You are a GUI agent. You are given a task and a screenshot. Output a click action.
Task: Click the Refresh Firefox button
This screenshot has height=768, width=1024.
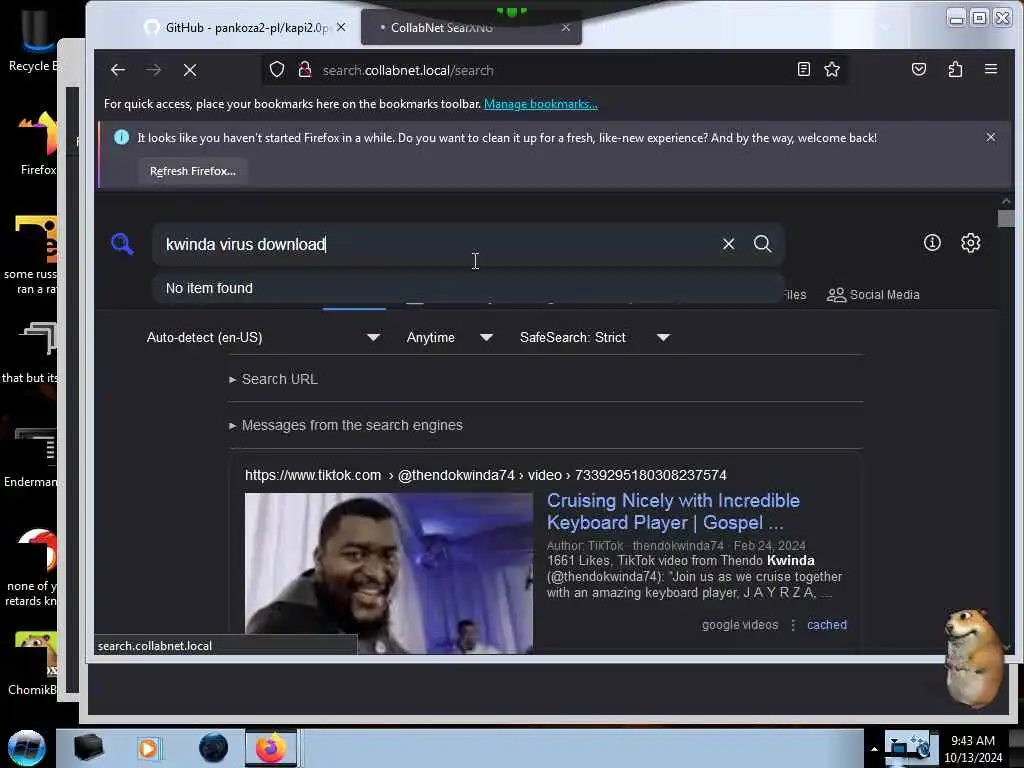coord(193,171)
